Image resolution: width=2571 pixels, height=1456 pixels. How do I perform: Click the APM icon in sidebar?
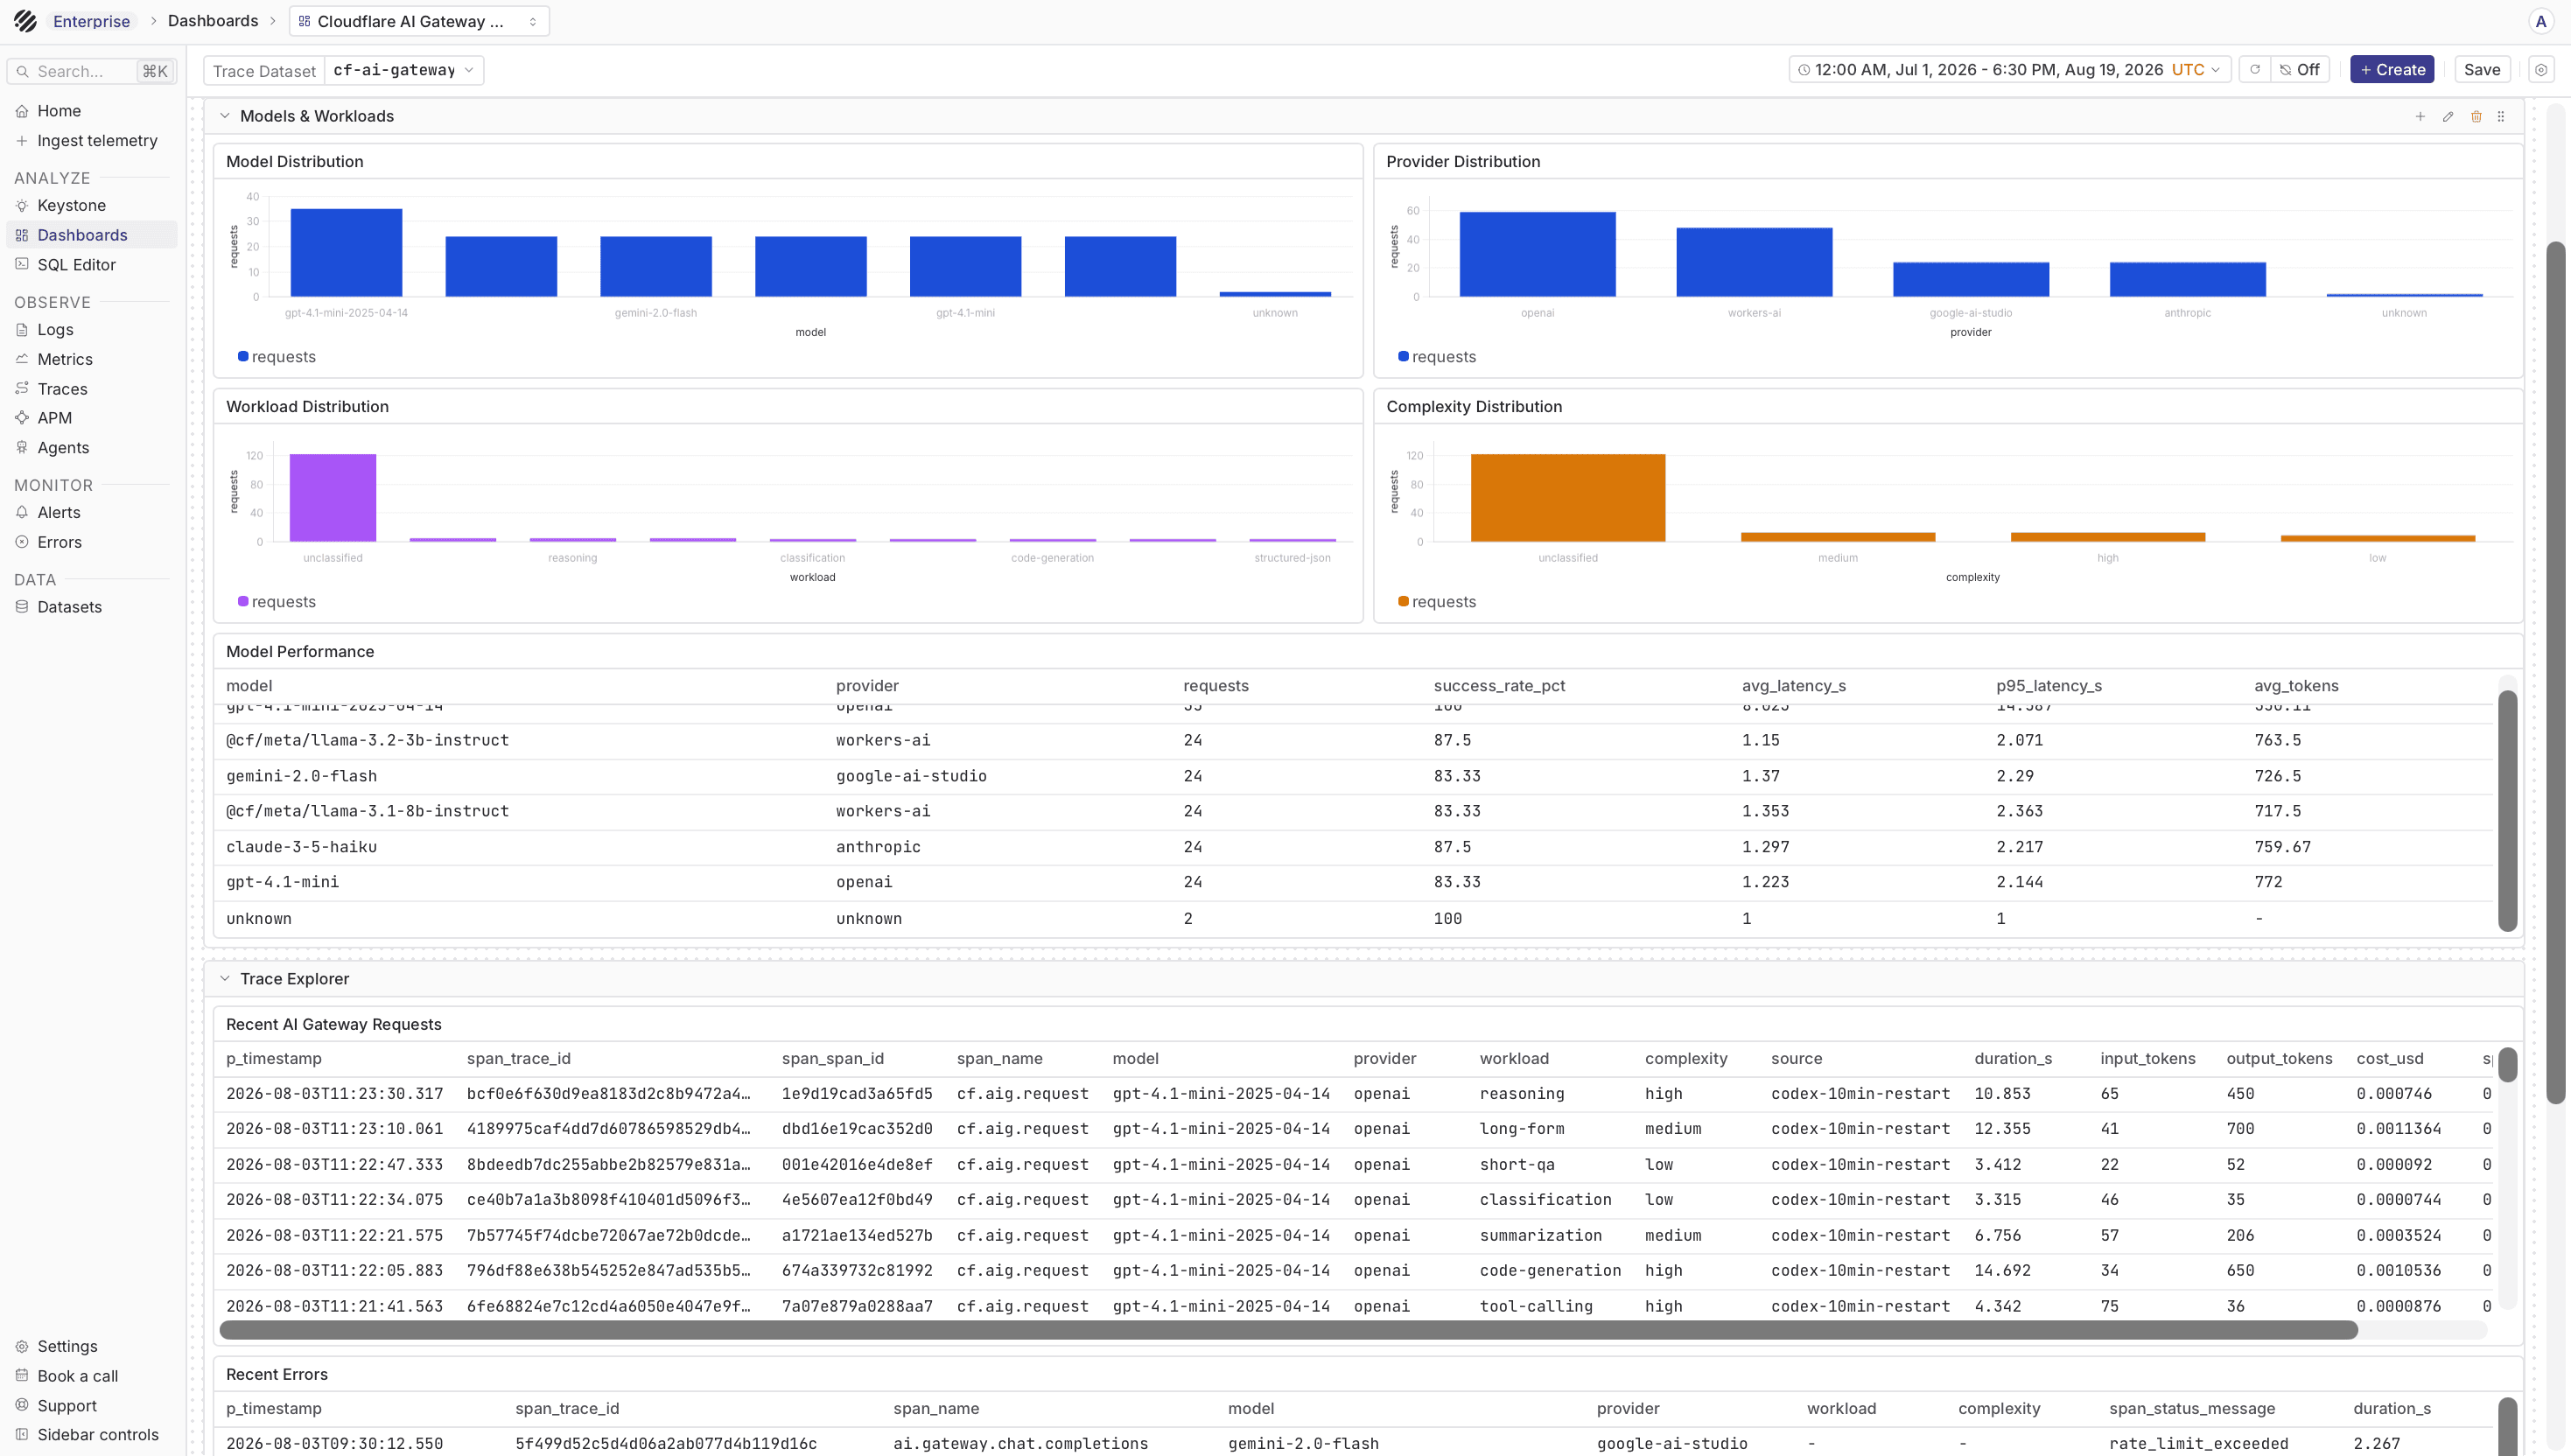pos(22,418)
